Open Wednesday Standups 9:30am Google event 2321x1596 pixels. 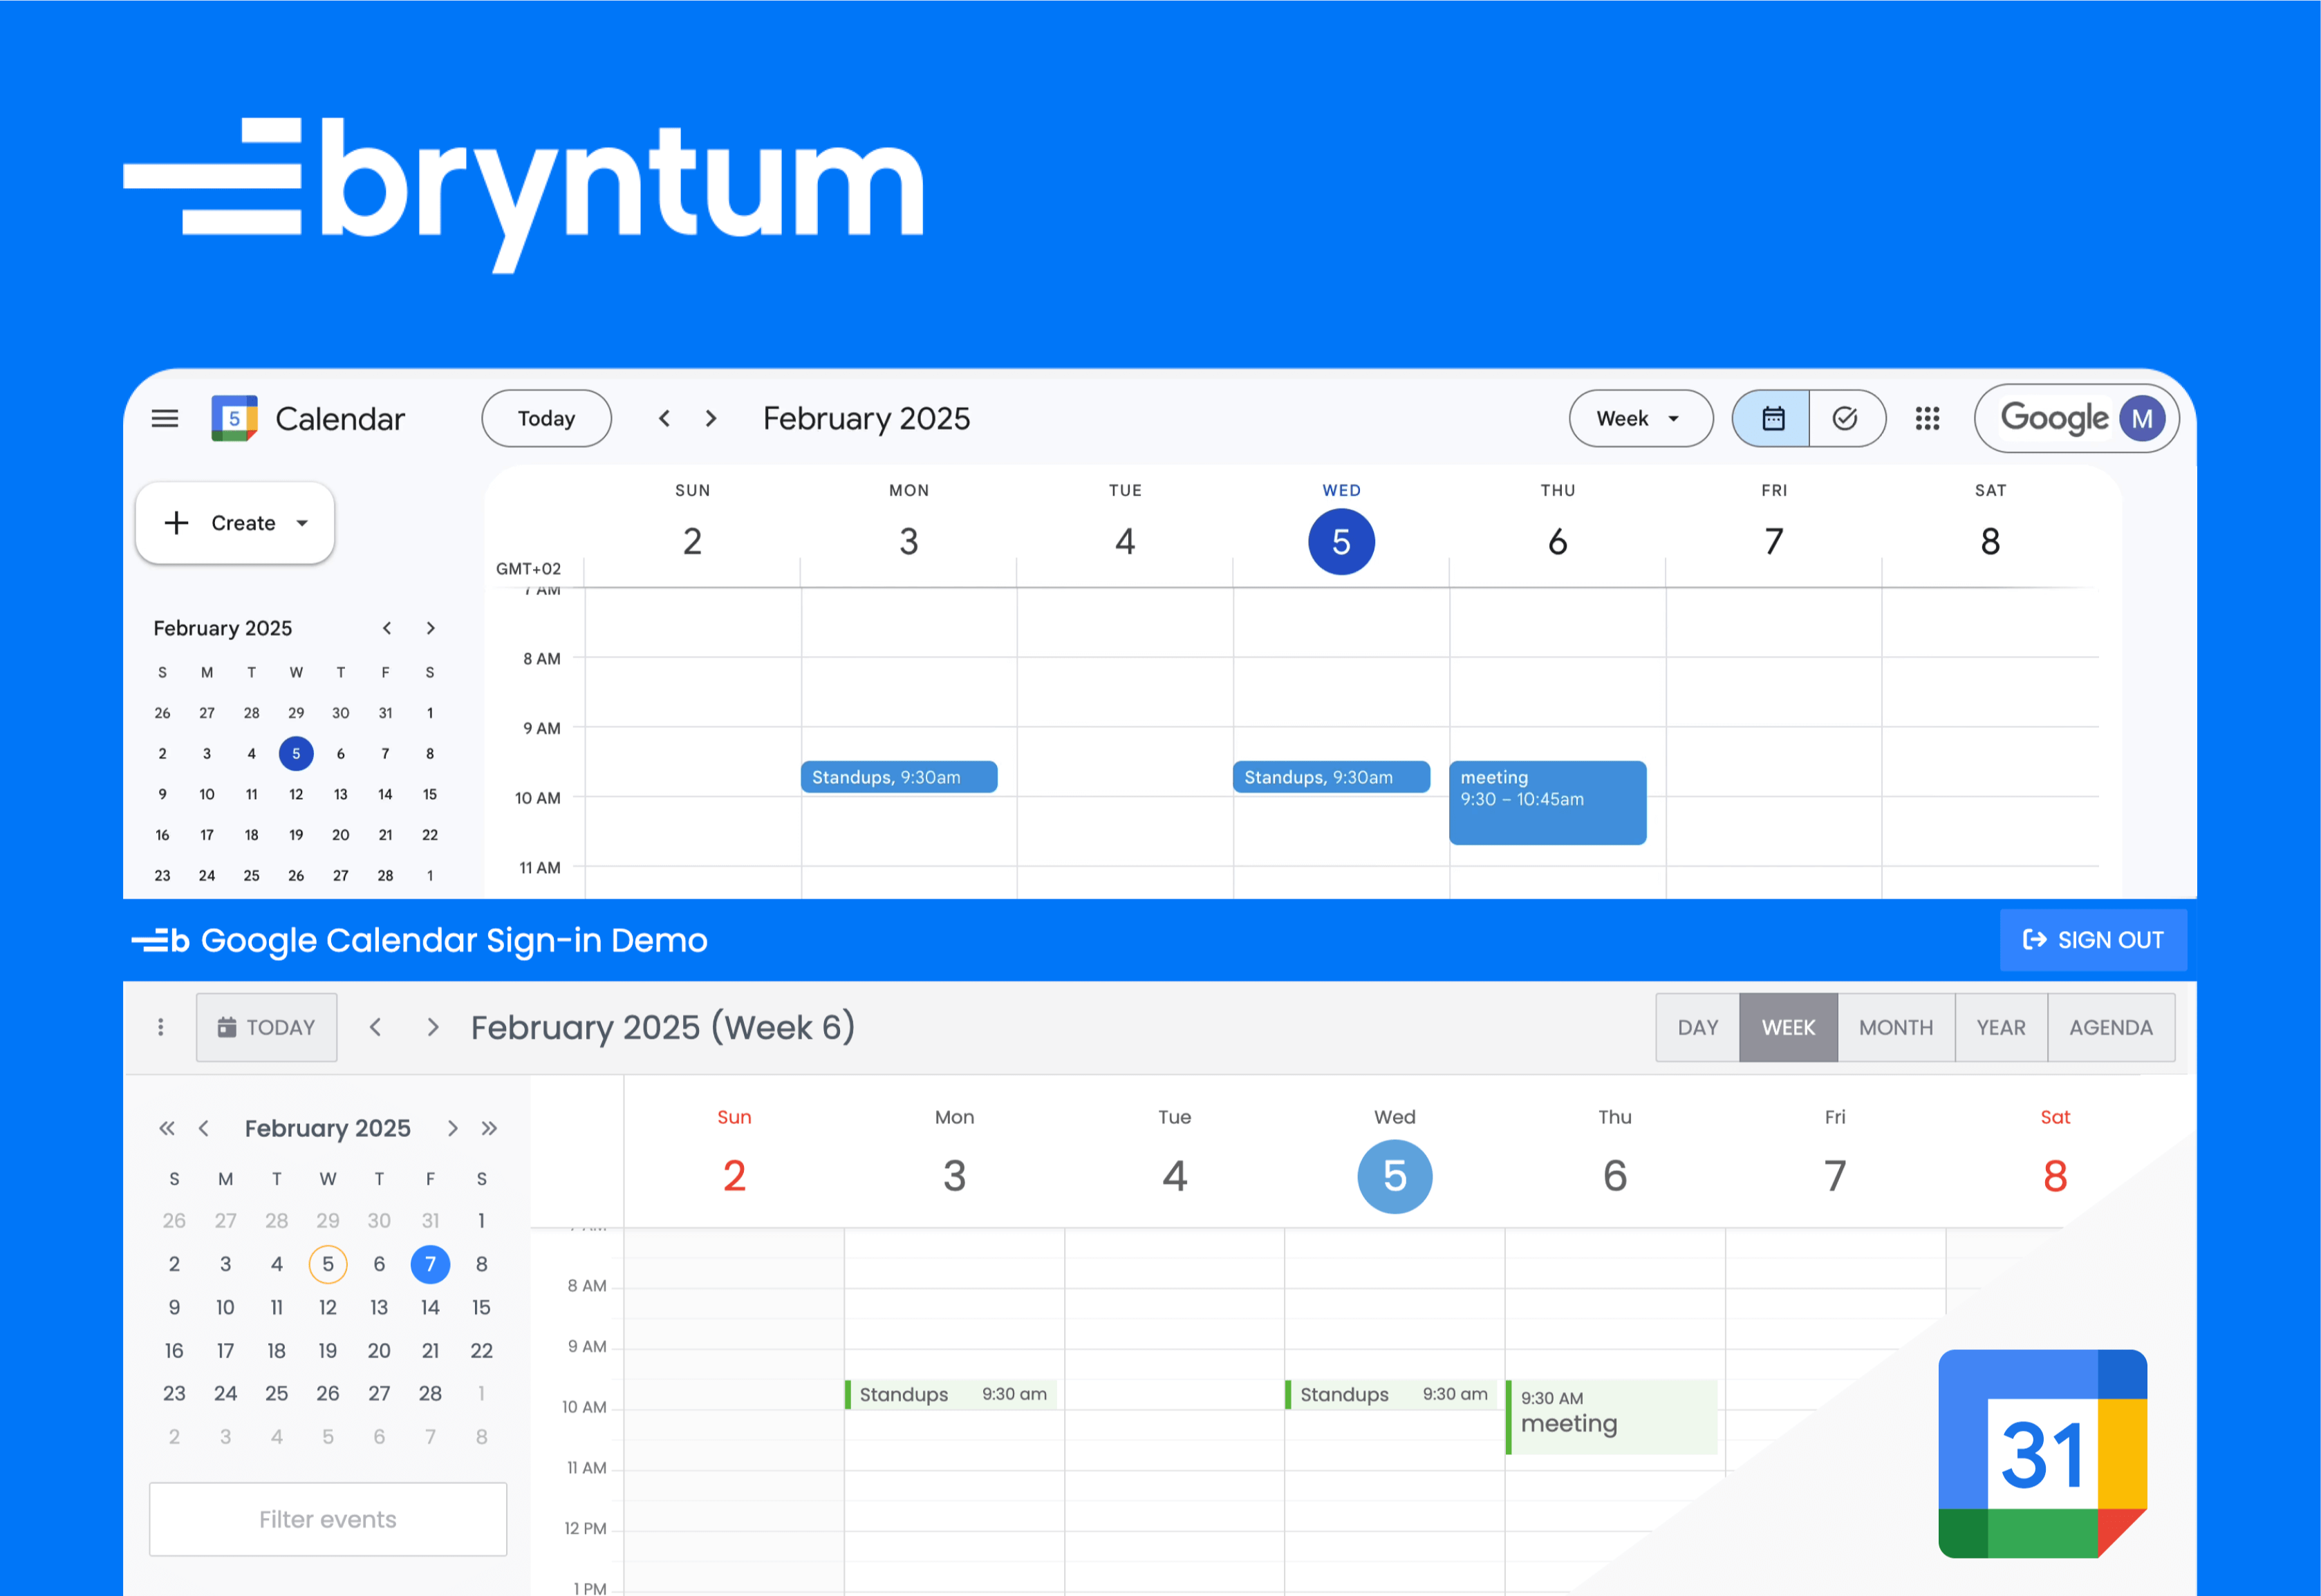tap(1331, 777)
